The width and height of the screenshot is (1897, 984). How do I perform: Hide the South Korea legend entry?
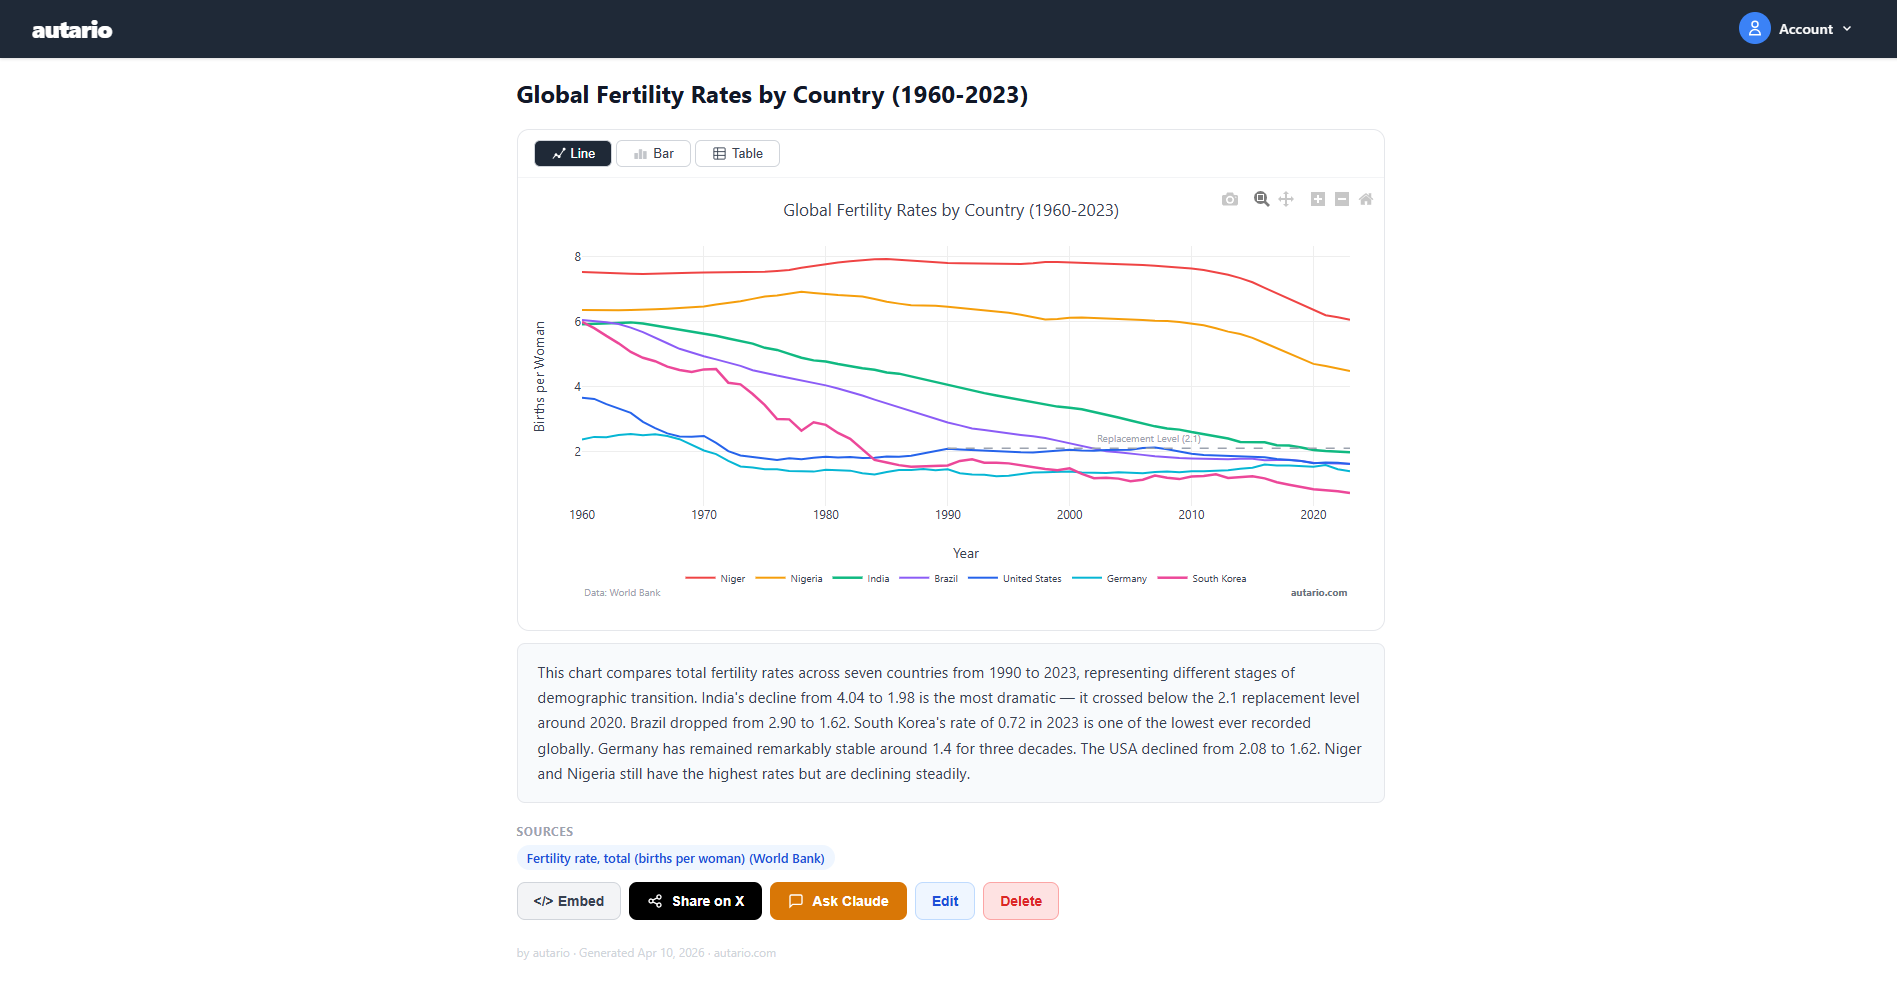[1202, 579]
